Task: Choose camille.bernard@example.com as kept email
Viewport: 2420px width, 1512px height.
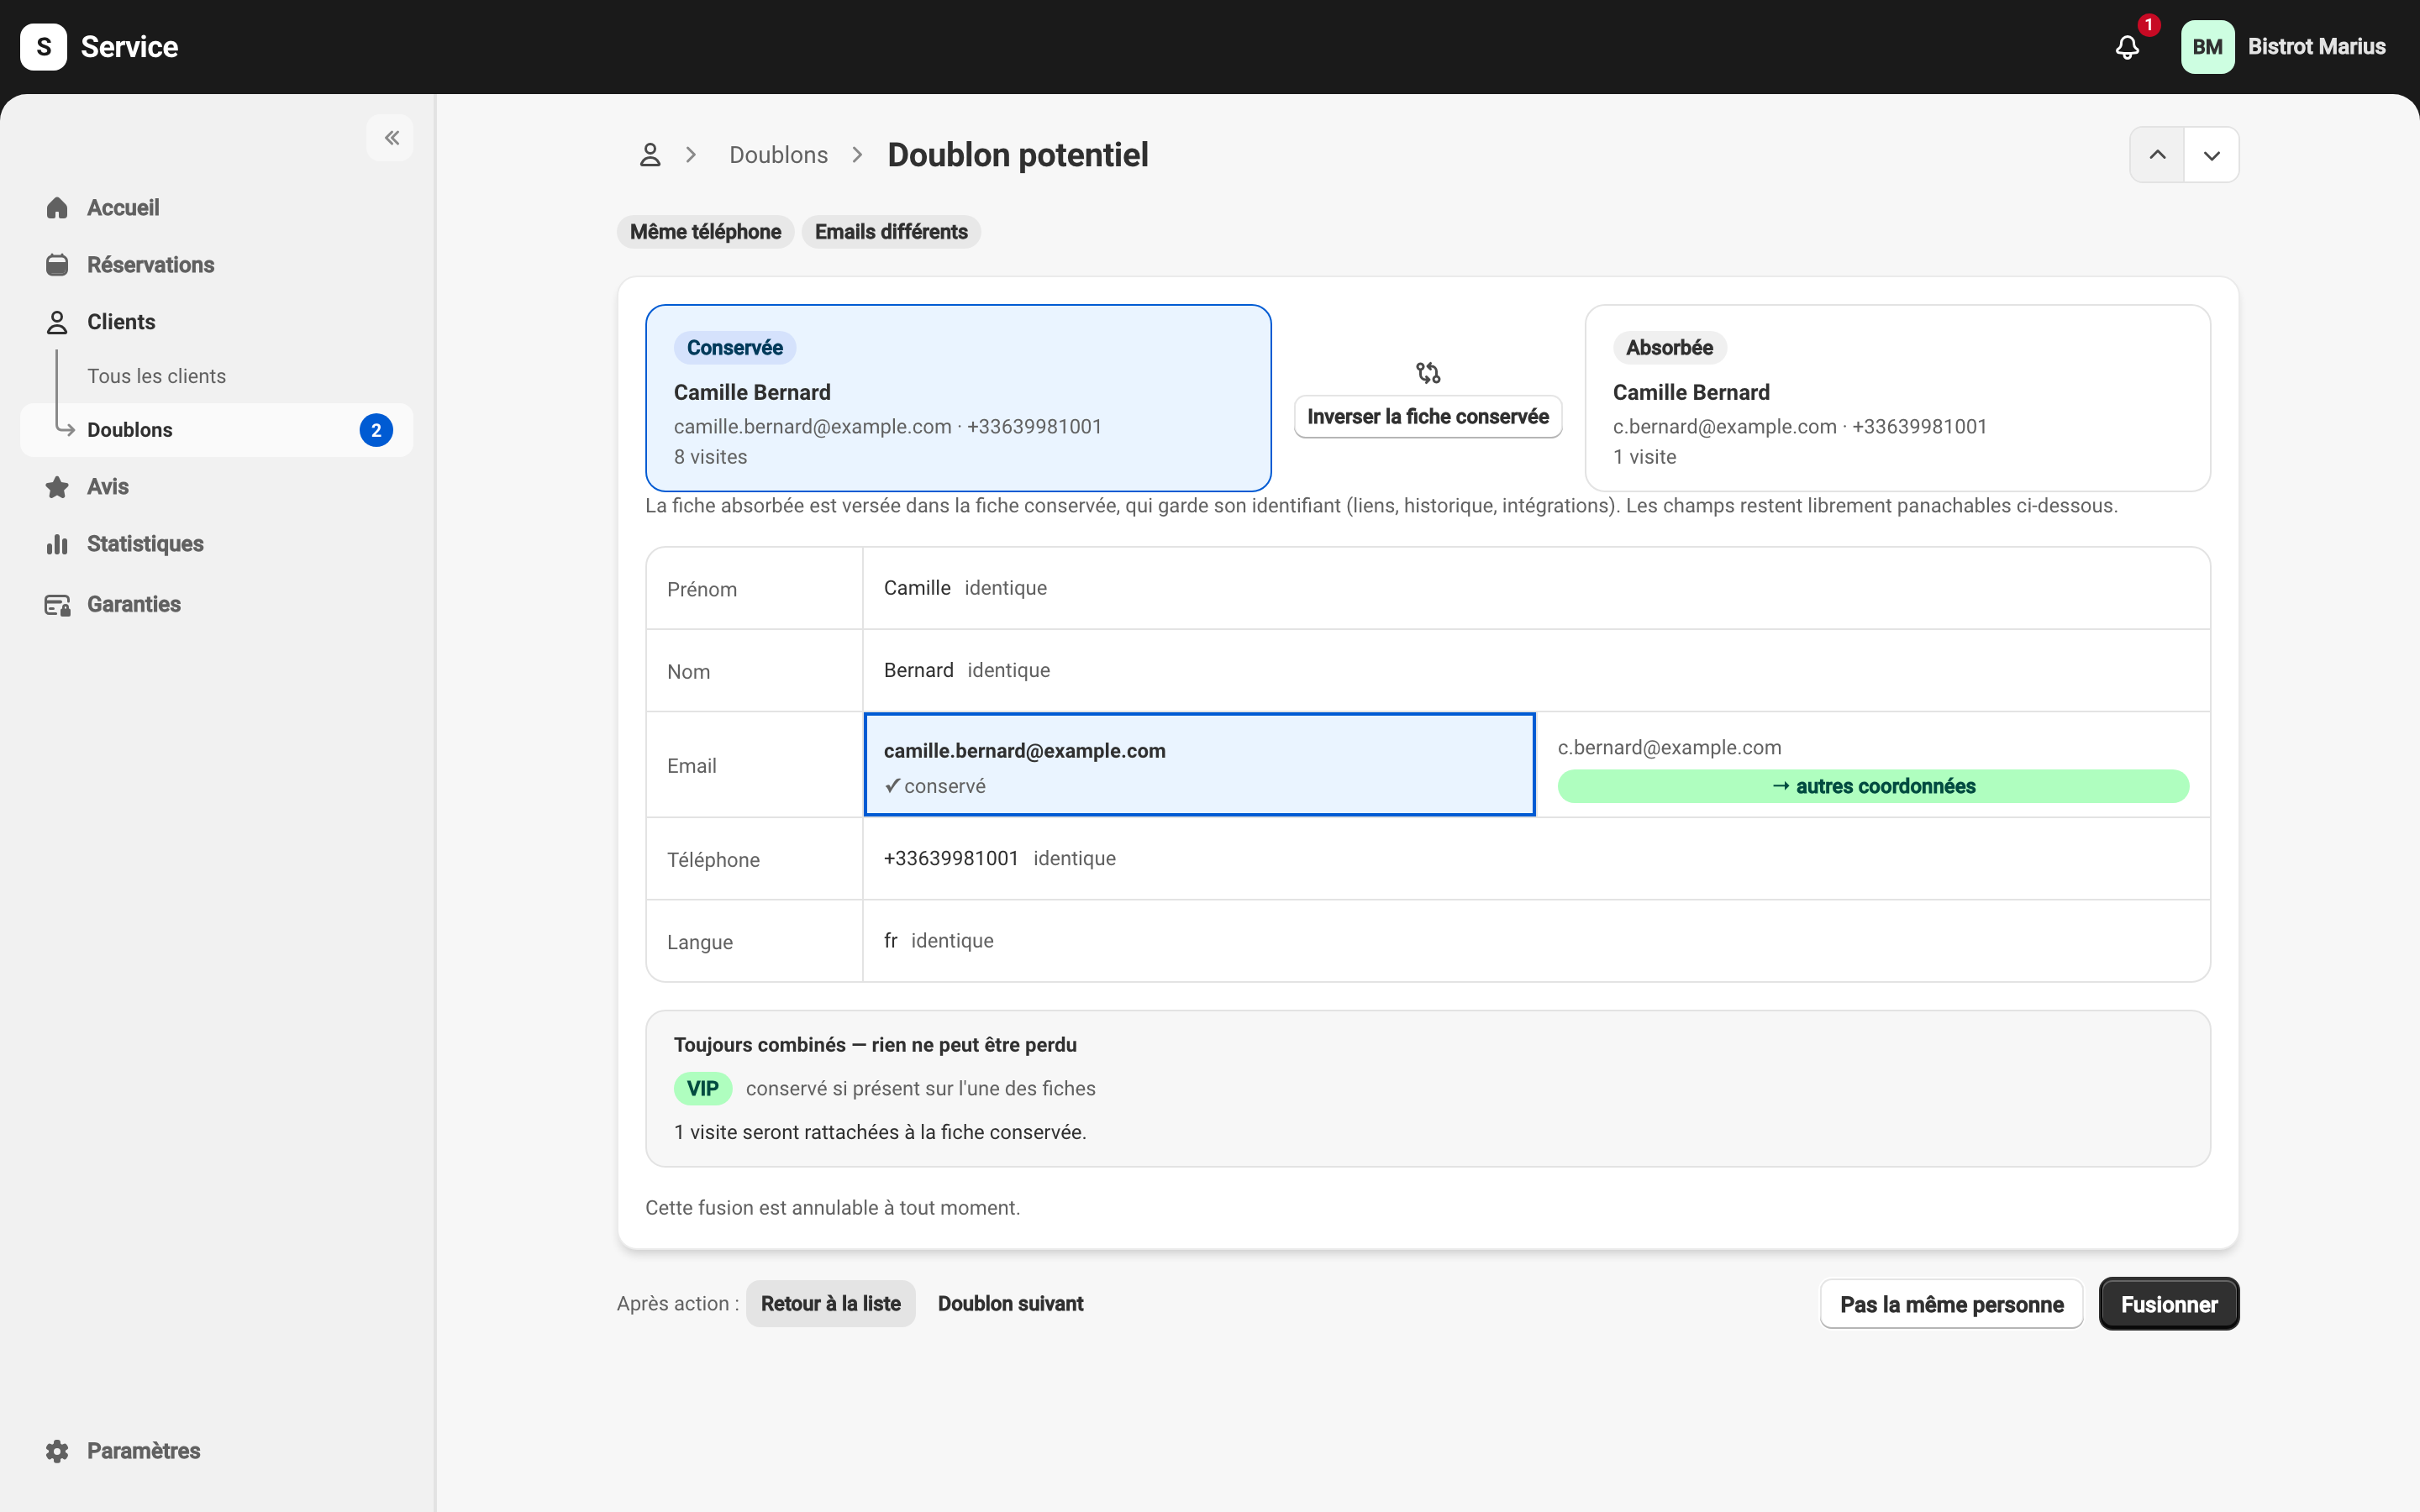Action: click(1199, 765)
